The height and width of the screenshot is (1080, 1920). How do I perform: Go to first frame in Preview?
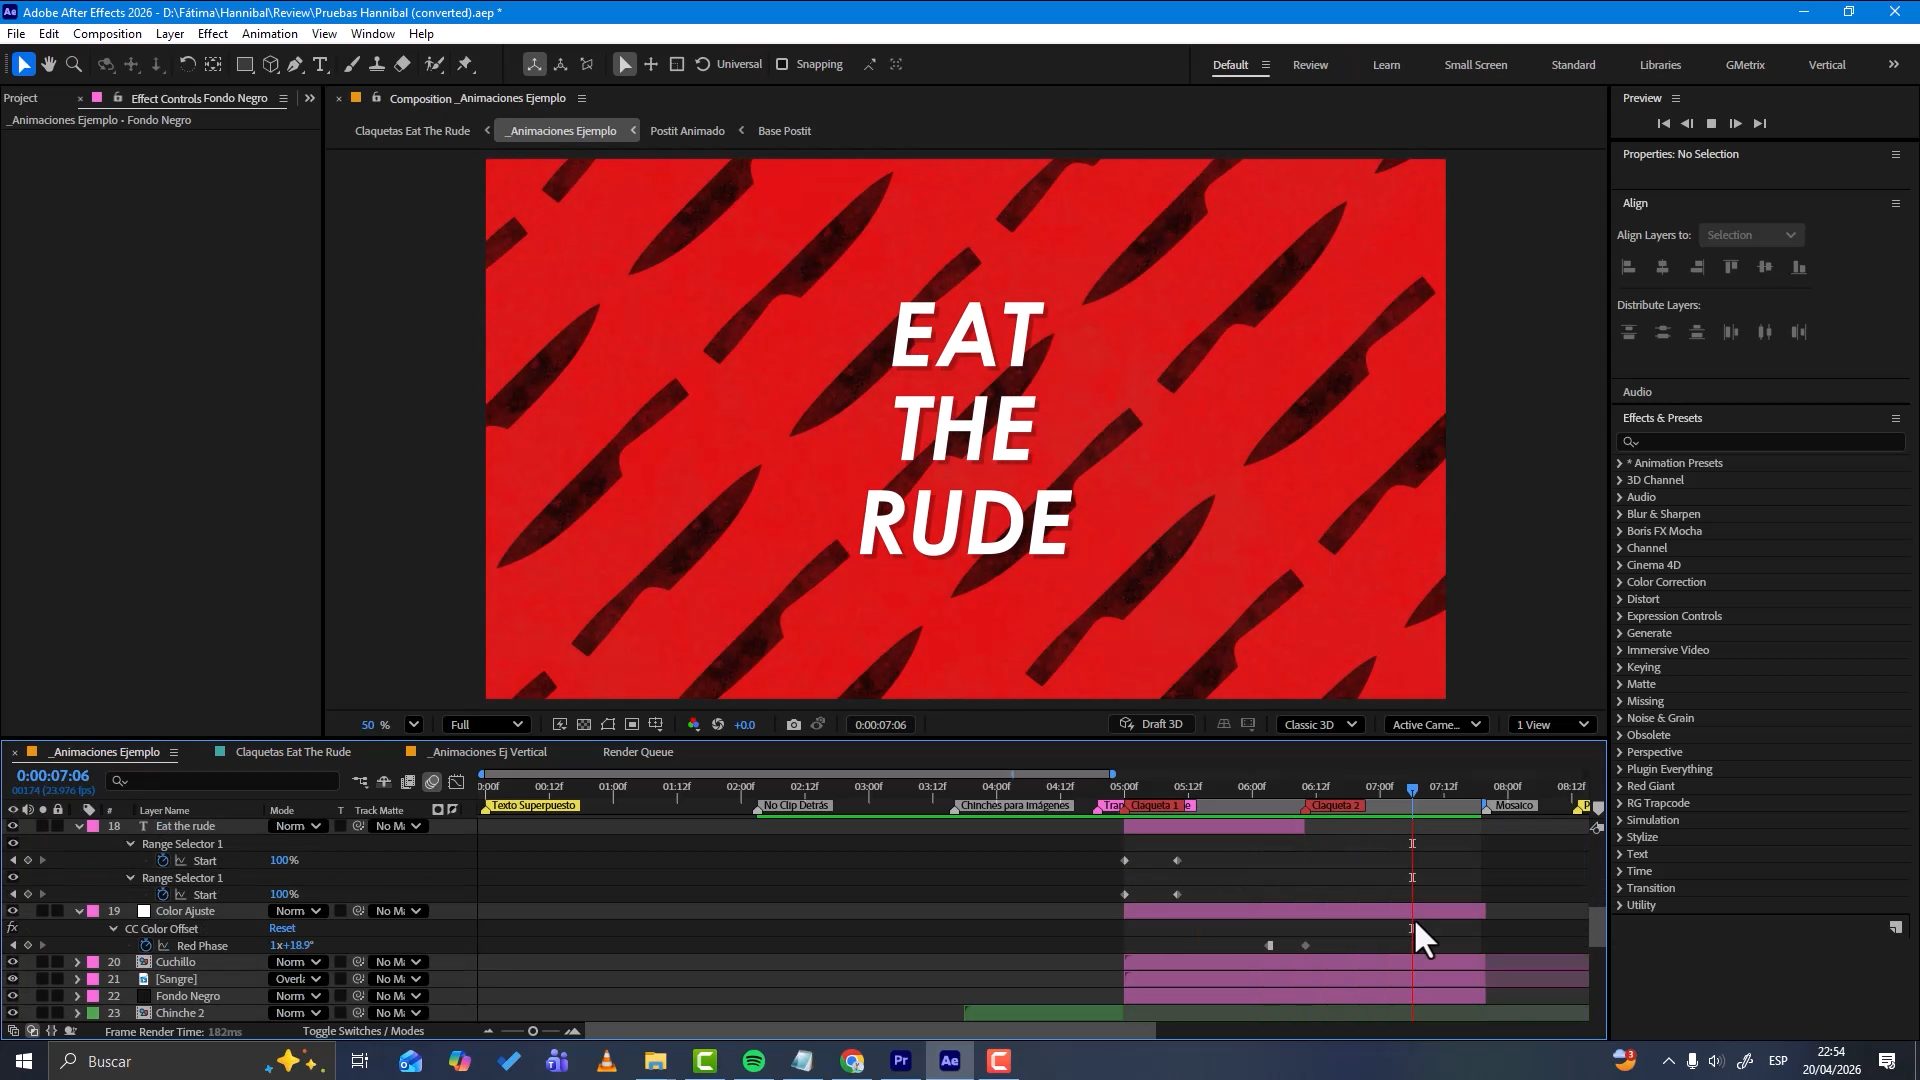[x=1663, y=124]
